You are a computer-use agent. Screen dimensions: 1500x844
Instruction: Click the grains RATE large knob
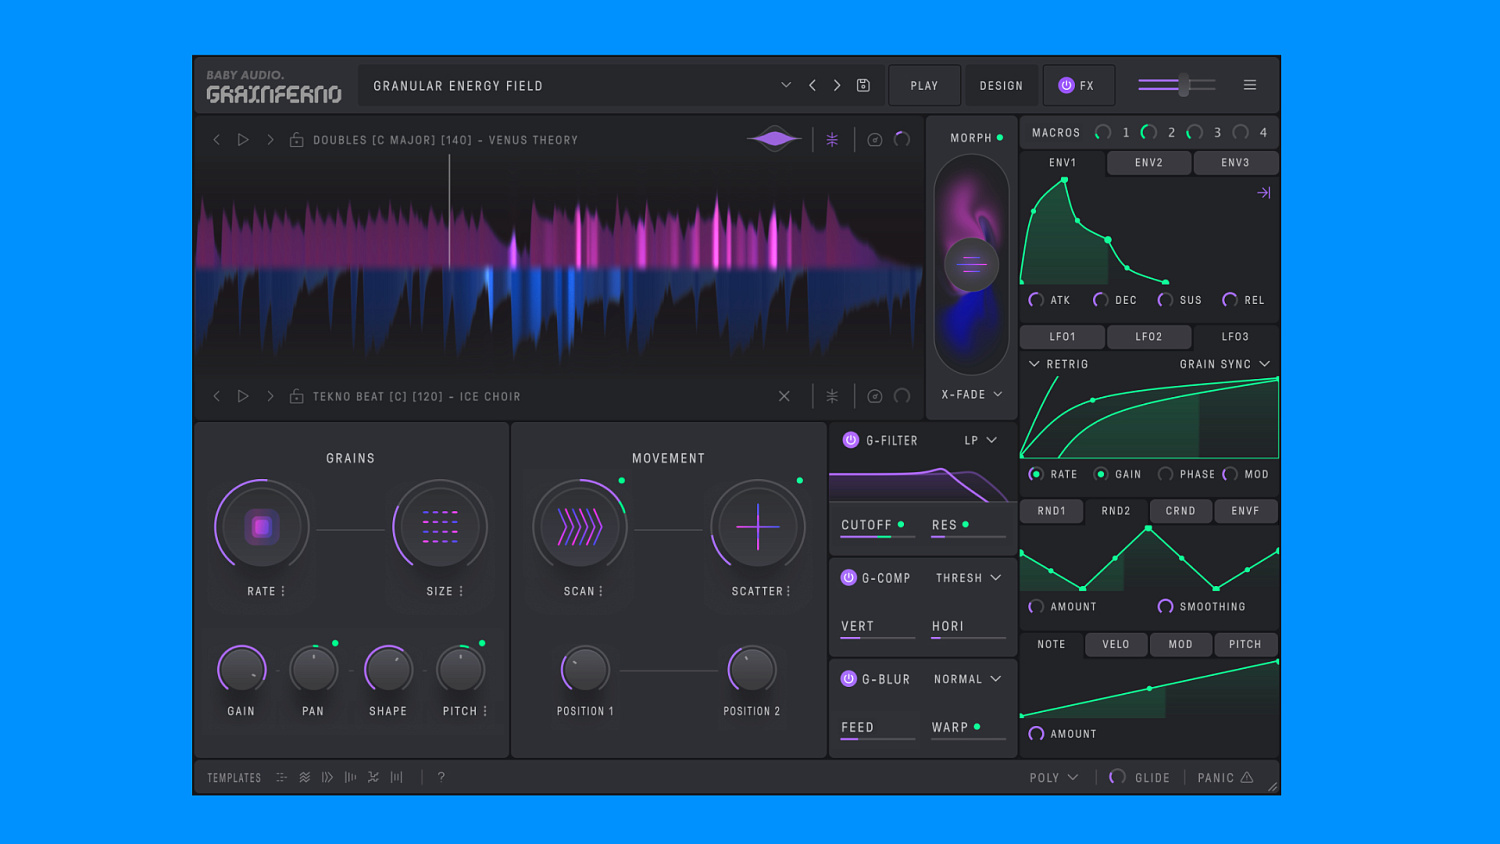262,527
